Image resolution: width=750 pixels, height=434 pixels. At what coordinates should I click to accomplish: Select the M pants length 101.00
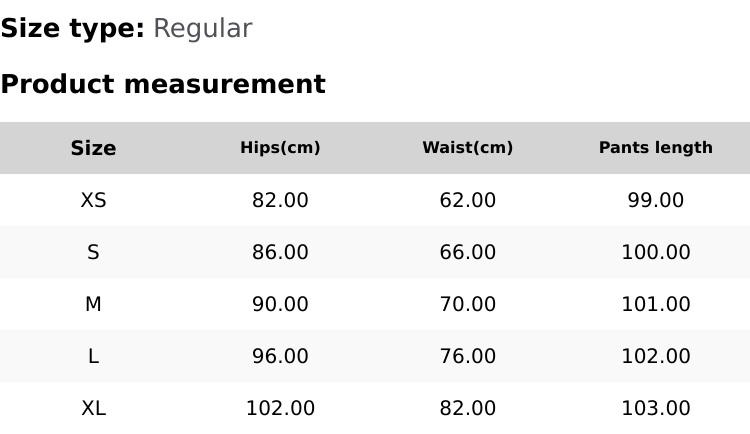(x=655, y=305)
